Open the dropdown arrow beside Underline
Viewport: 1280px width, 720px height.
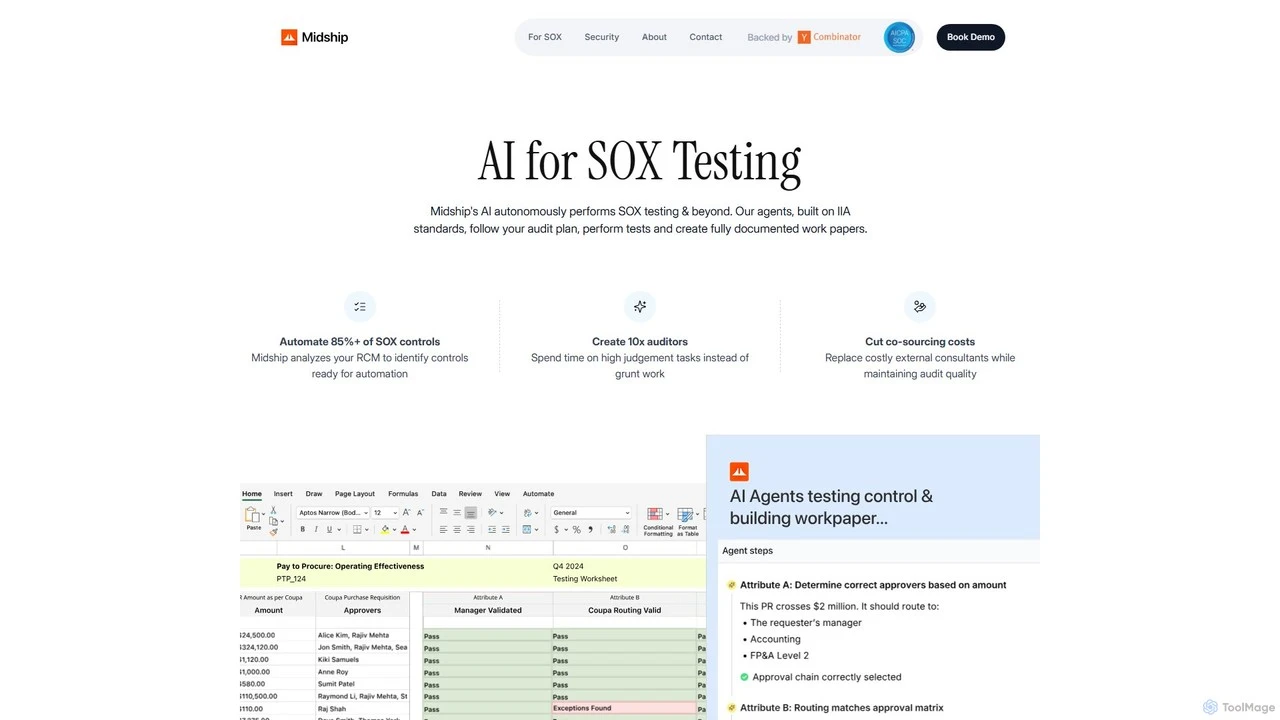(338, 530)
